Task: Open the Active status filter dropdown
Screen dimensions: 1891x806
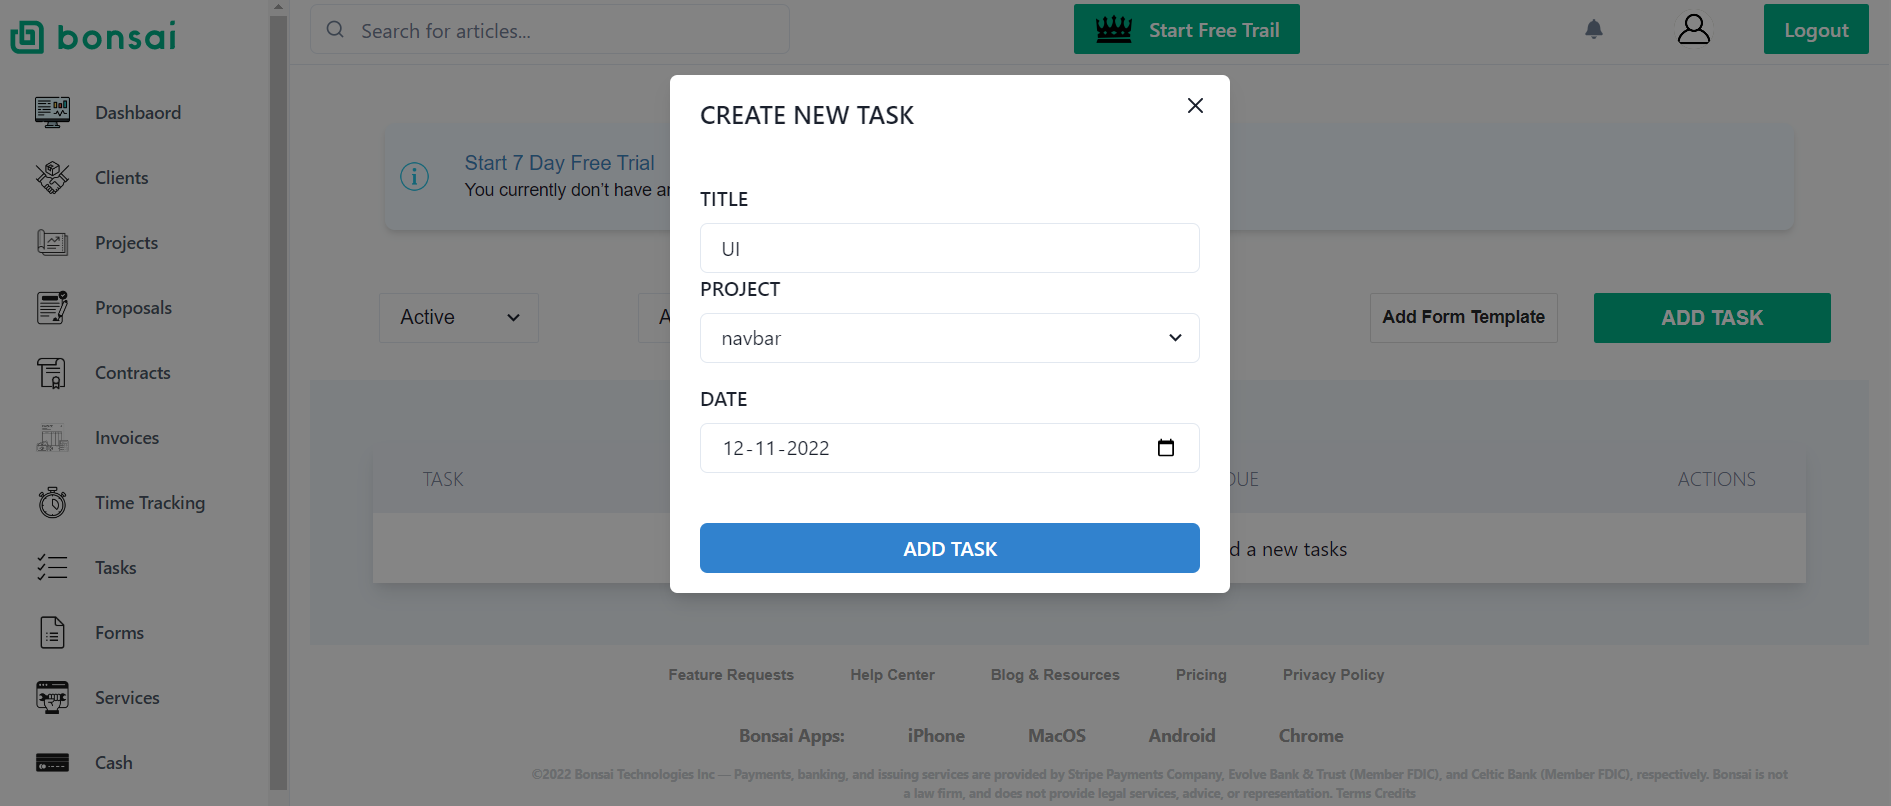Action: tap(459, 317)
